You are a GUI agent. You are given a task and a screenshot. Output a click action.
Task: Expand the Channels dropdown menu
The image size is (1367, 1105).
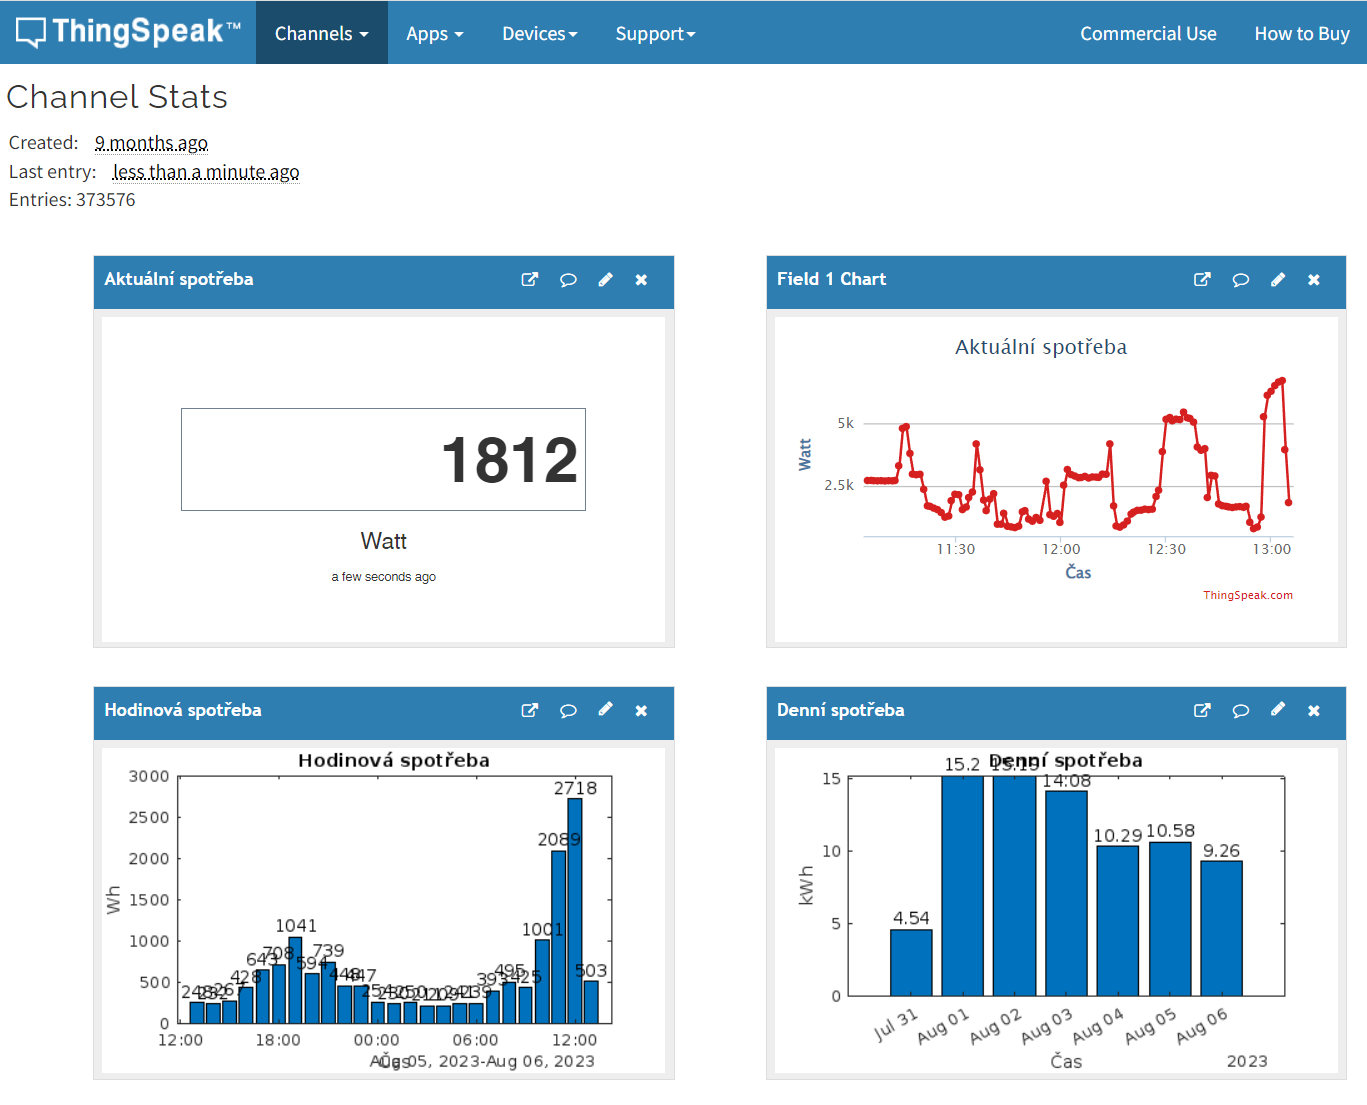coord(321,34)
